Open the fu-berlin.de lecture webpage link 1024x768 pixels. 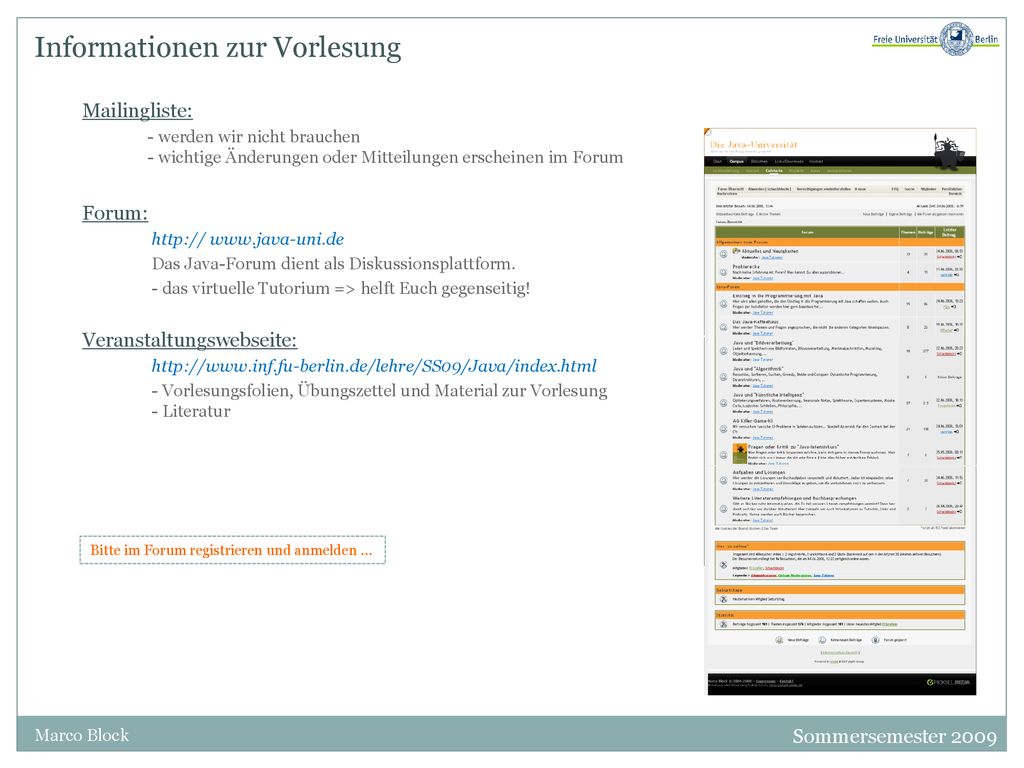point(374,366)
